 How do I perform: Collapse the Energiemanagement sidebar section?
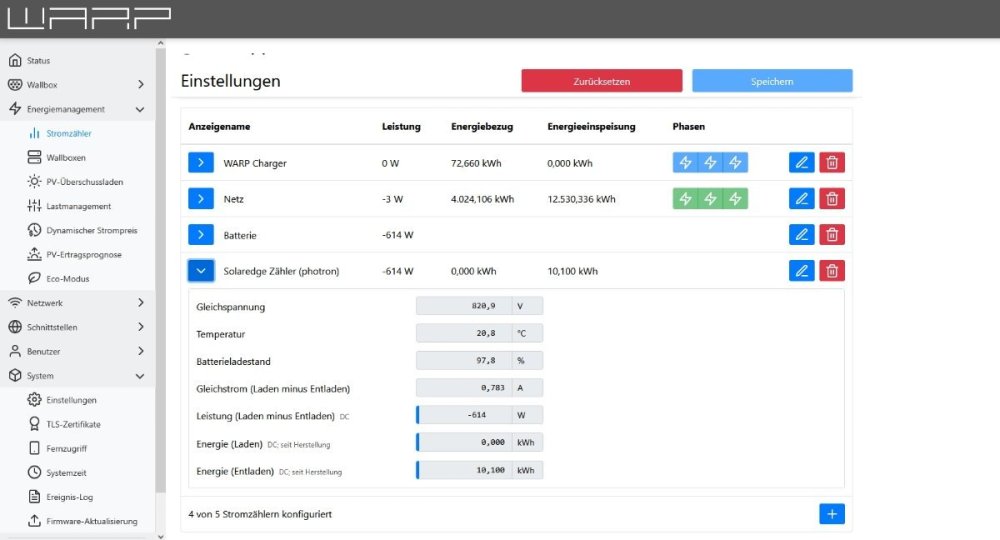pyautogui.click(x=77, y=109)
